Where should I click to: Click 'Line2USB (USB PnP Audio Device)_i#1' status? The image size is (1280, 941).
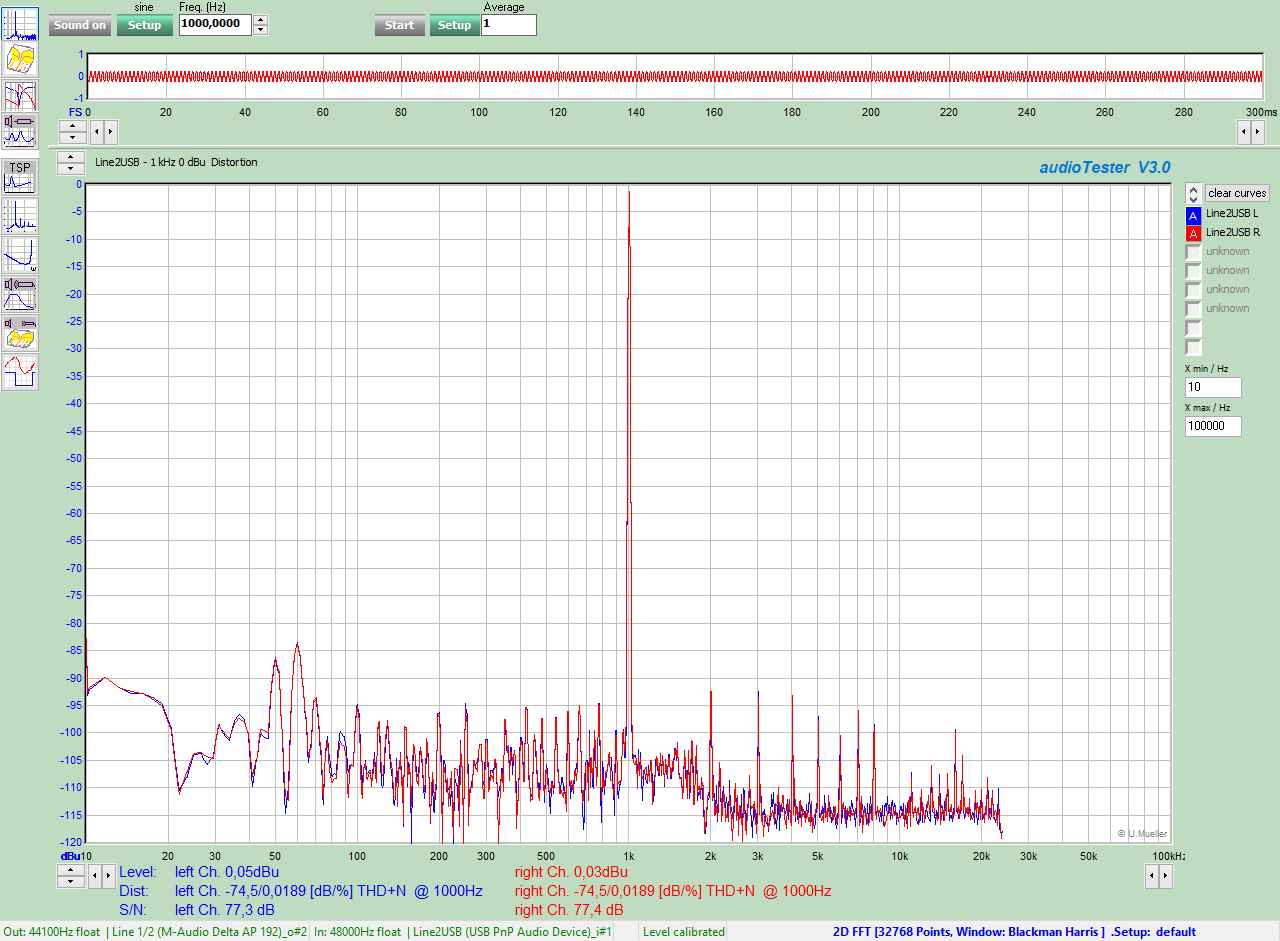[510, 932]
